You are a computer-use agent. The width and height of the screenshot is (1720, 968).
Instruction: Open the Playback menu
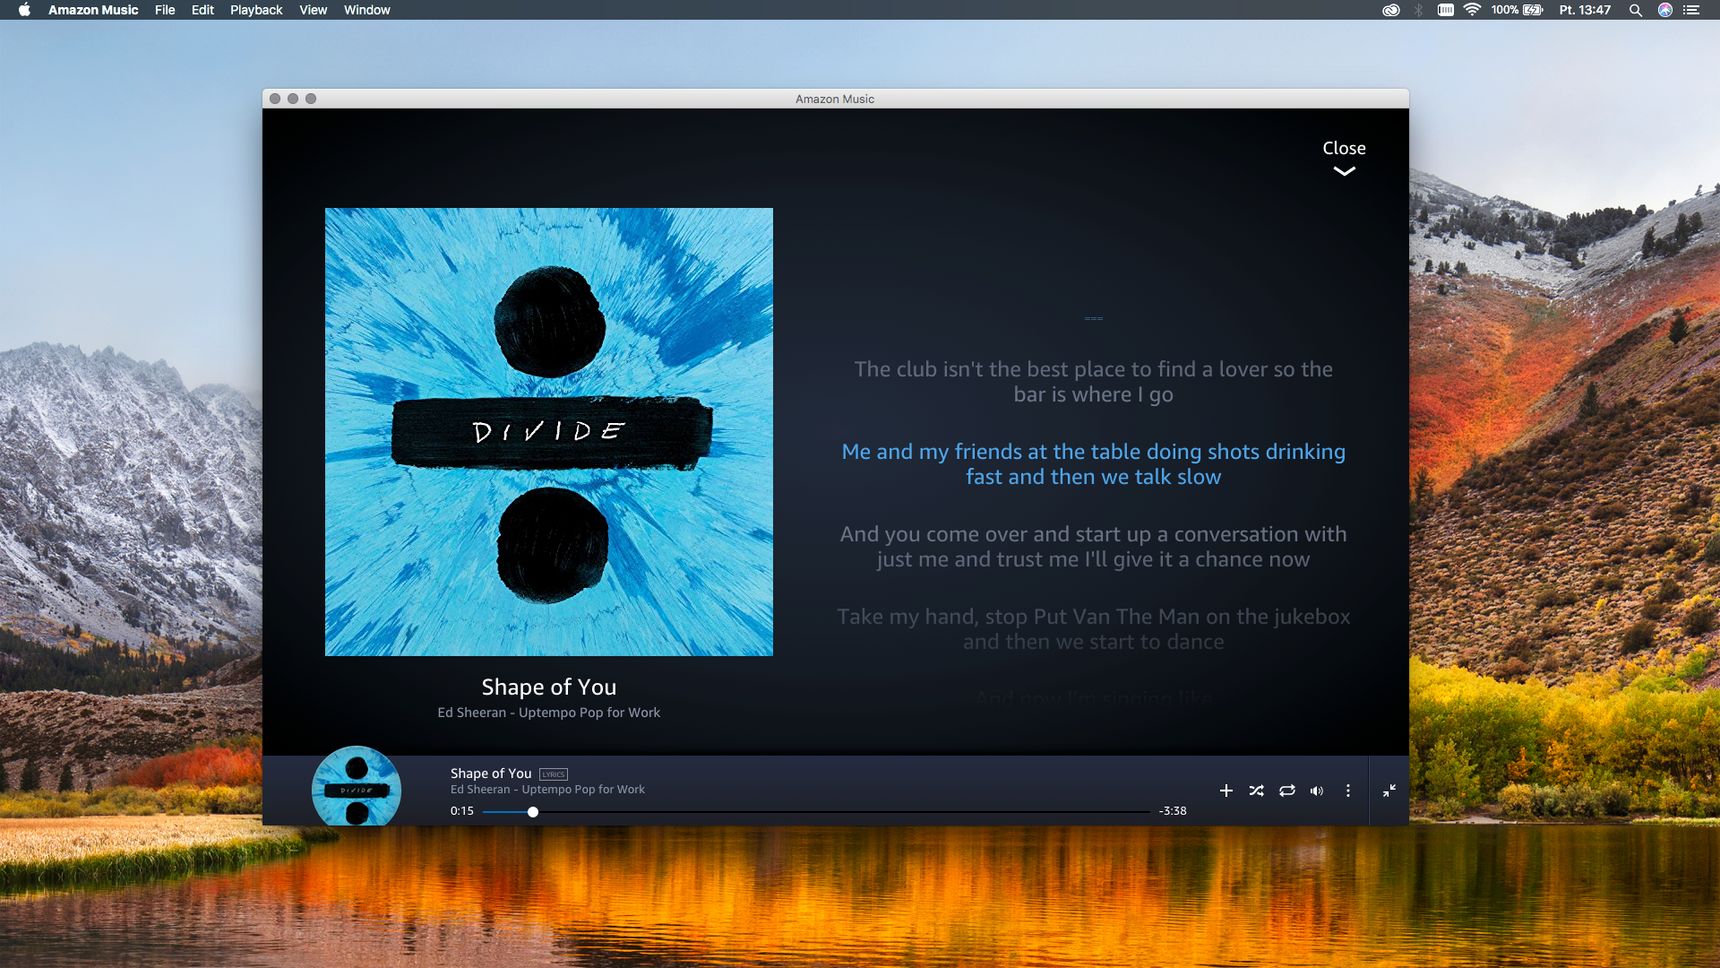click(x=256, y=10)
